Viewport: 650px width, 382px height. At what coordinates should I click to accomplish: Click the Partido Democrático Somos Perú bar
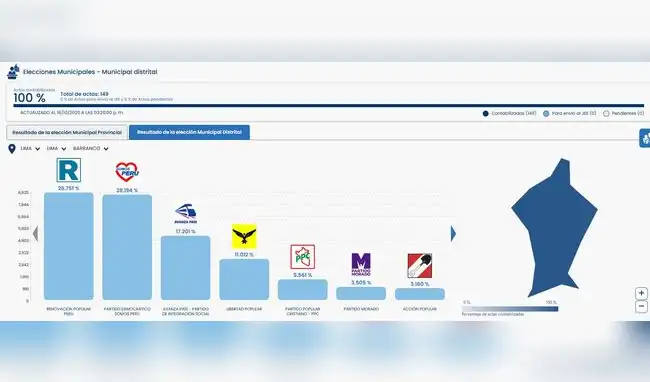click(127, 247)
